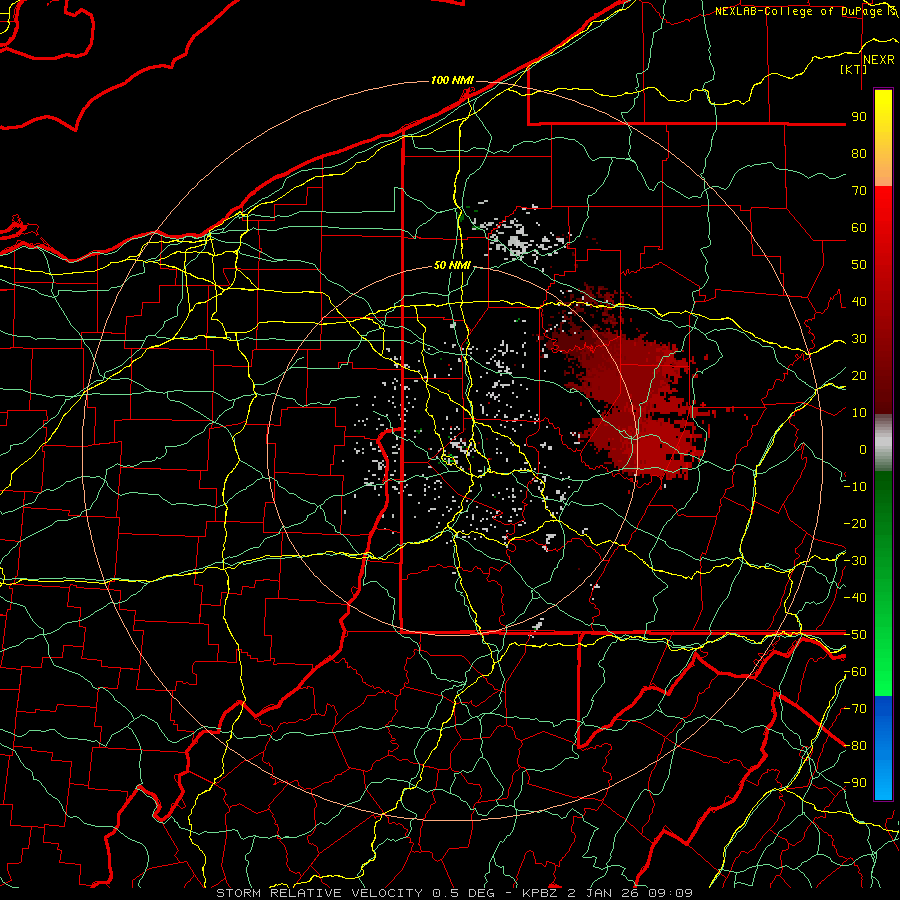The height and width of the screenshot is (900, 900).
Task: Select the -10 scale value
Action: coord(855,487)
